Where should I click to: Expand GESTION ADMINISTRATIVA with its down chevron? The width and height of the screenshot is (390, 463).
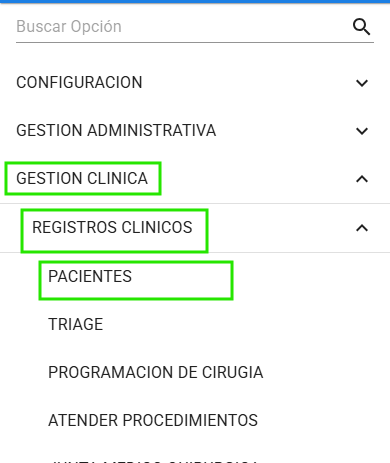point(362,131)
